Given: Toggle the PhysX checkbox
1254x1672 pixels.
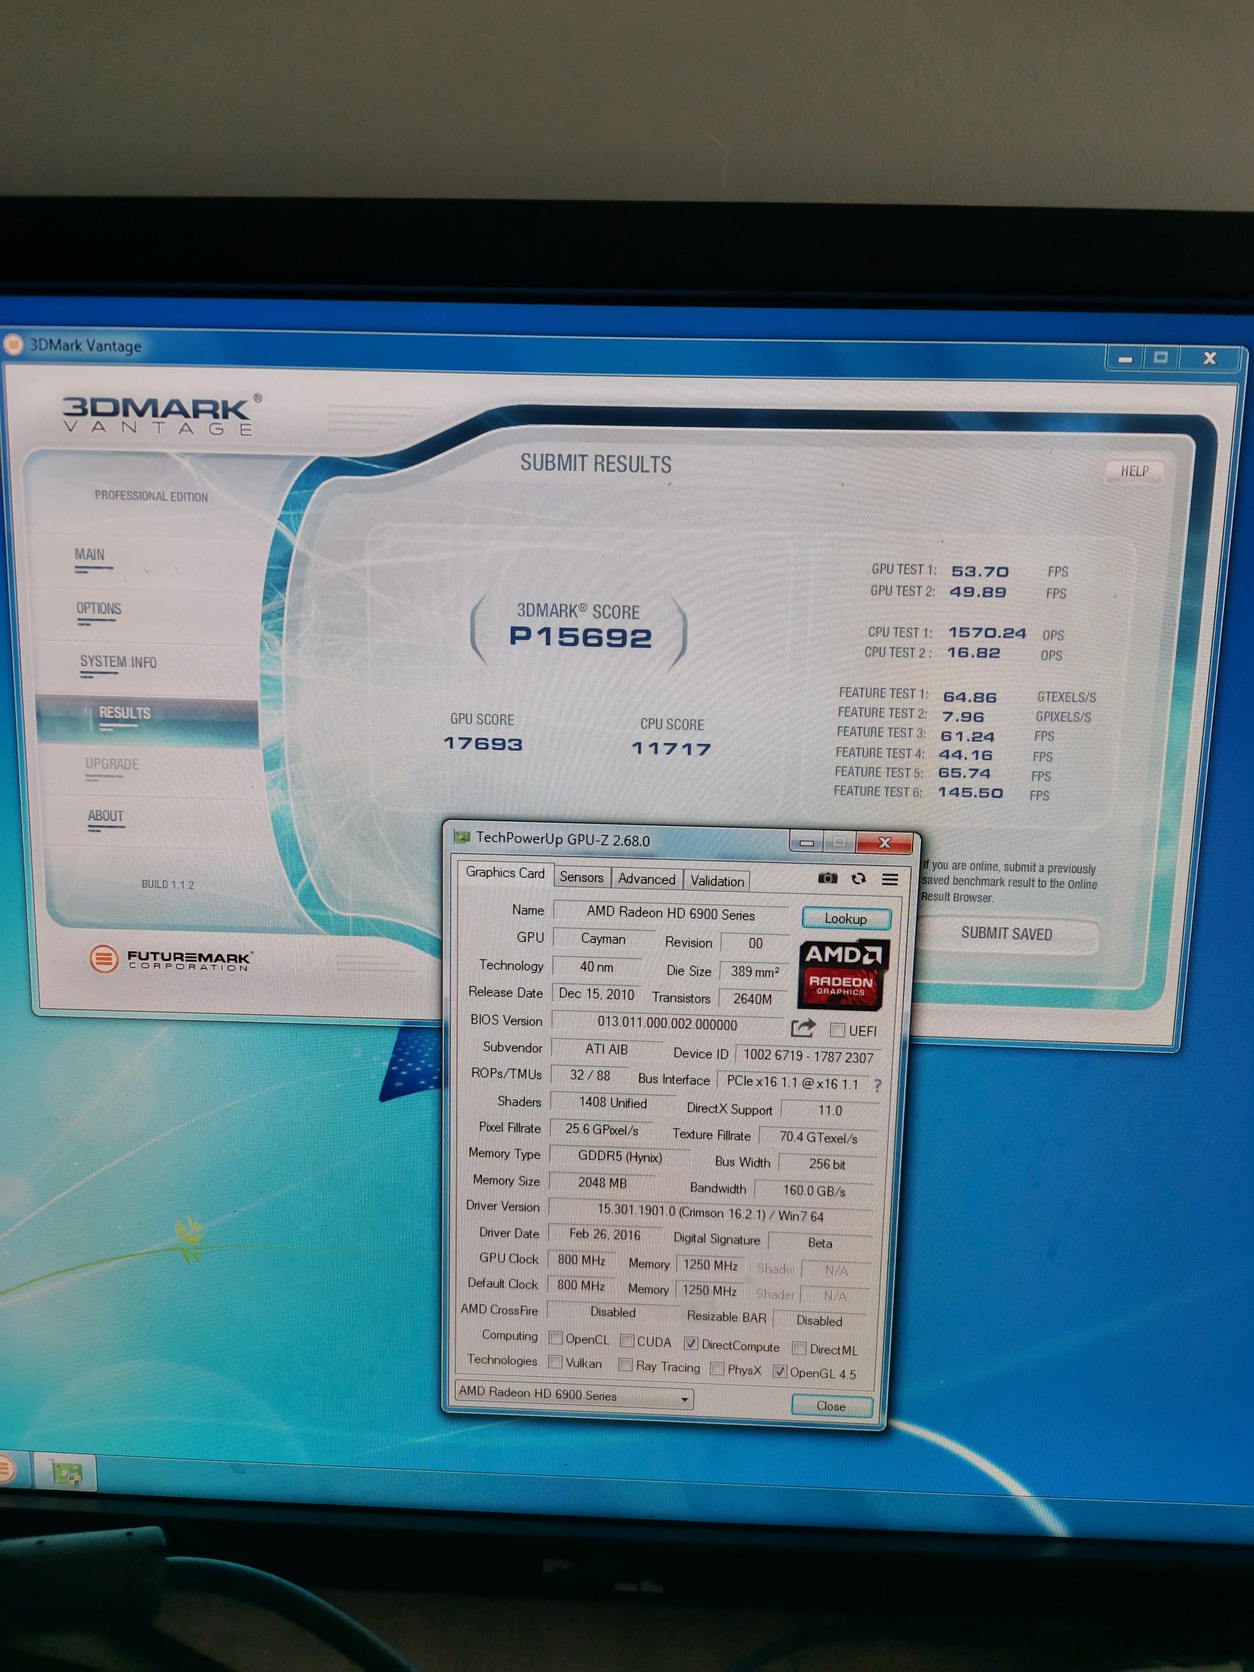Looking at the screenshot, I should pyautogui.click(x=717, y=1368).
